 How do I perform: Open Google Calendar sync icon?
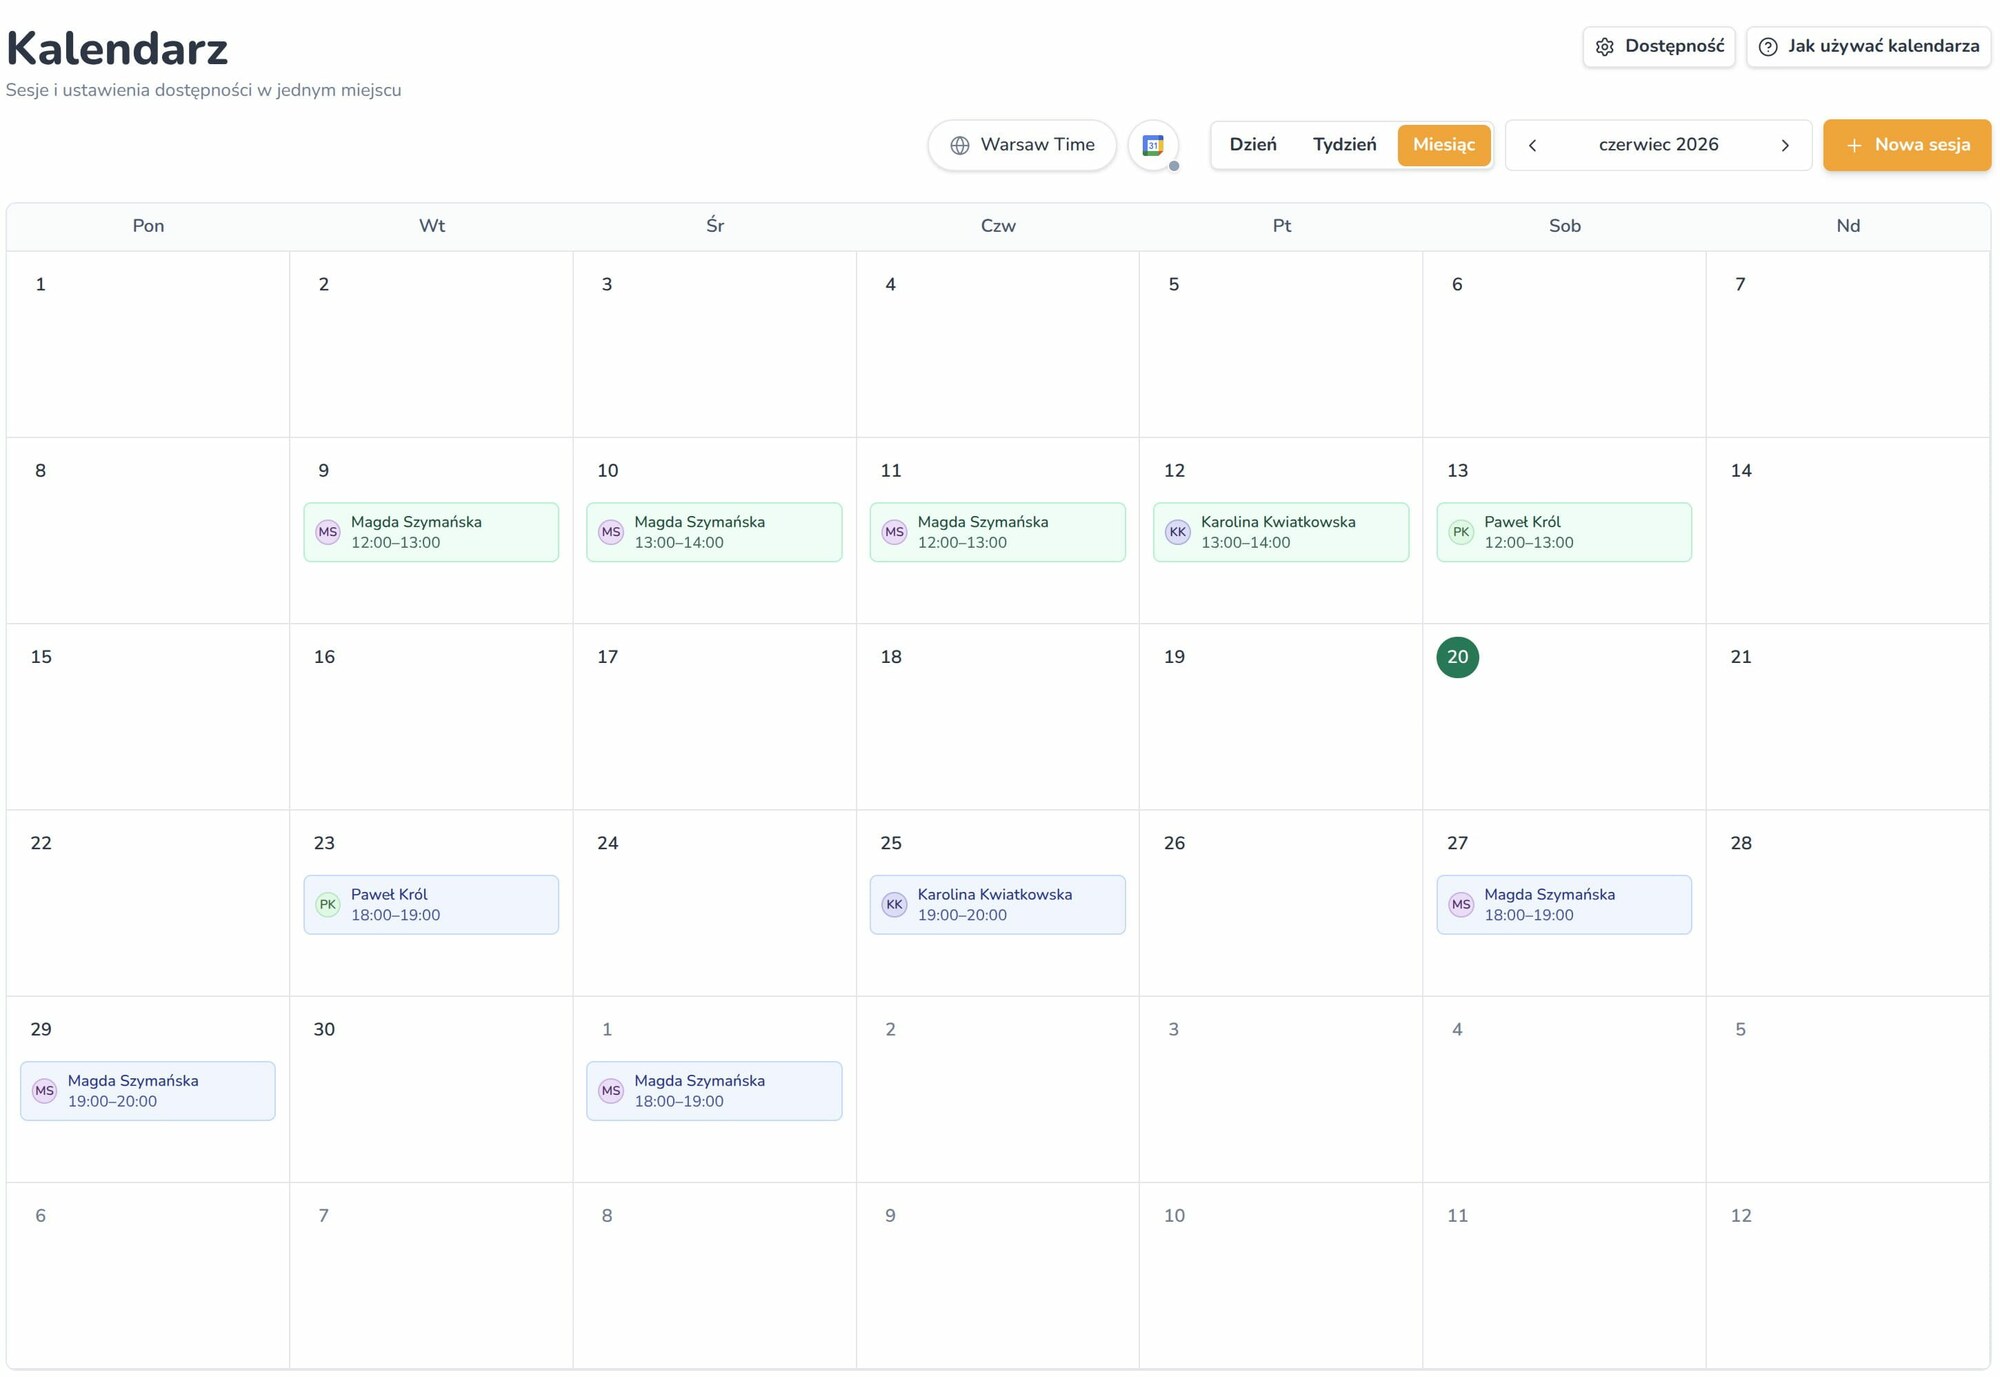tap(1153, 145)
